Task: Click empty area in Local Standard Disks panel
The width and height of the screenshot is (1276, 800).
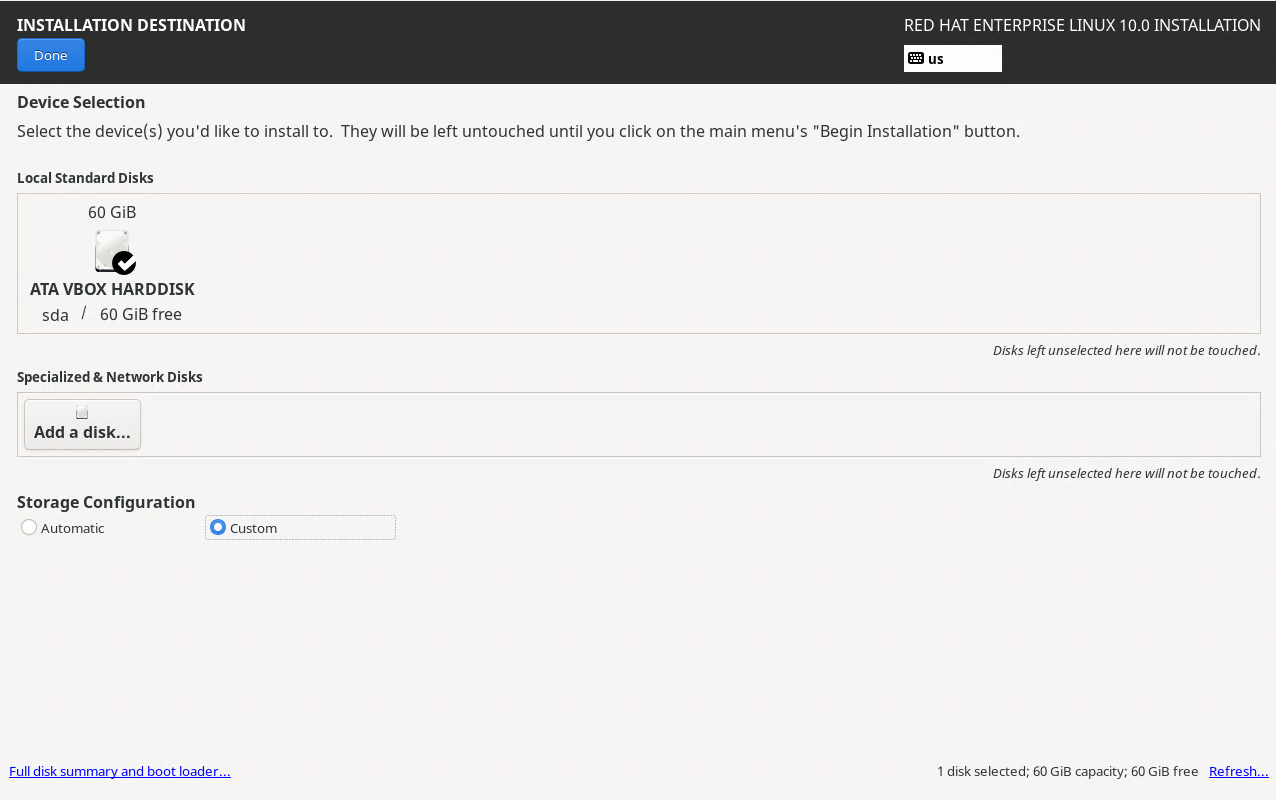Action: (x=700, y=263)
